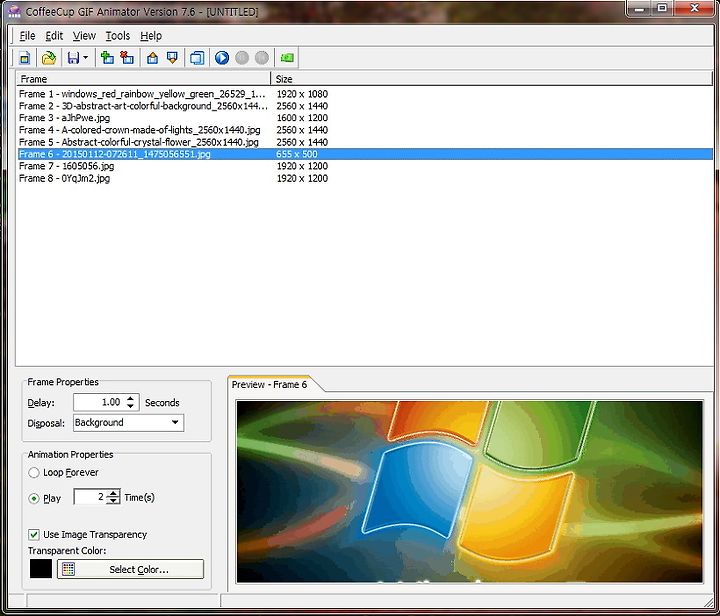Click the Move frame up icon
The height and width of the screenshot is (616, 720).
(x=152, y=58)
